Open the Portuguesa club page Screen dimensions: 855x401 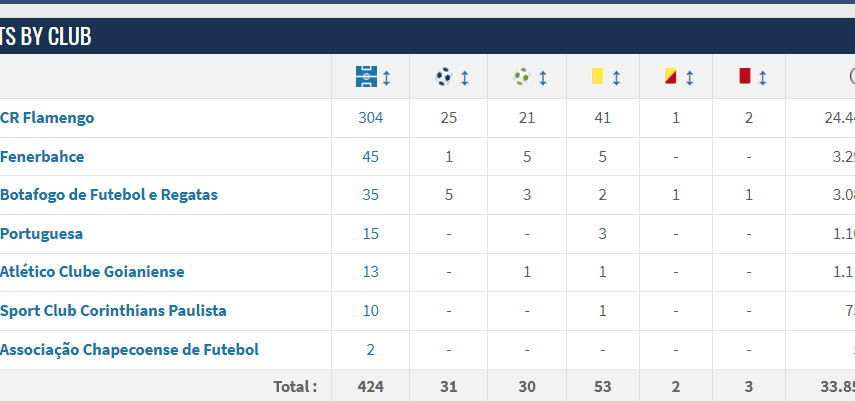pos(42,234)
